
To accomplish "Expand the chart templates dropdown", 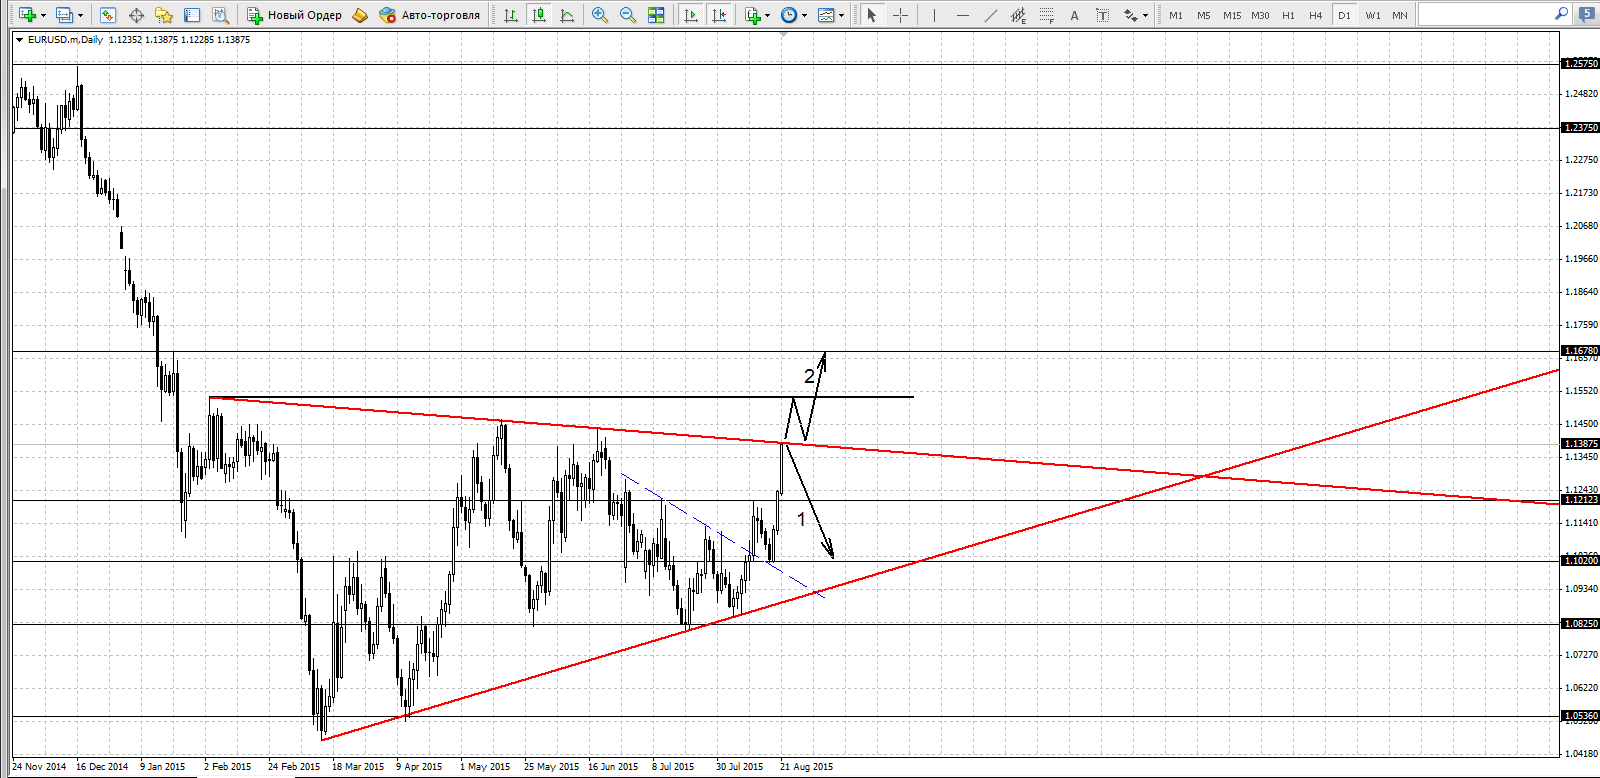I will (841, 15).
